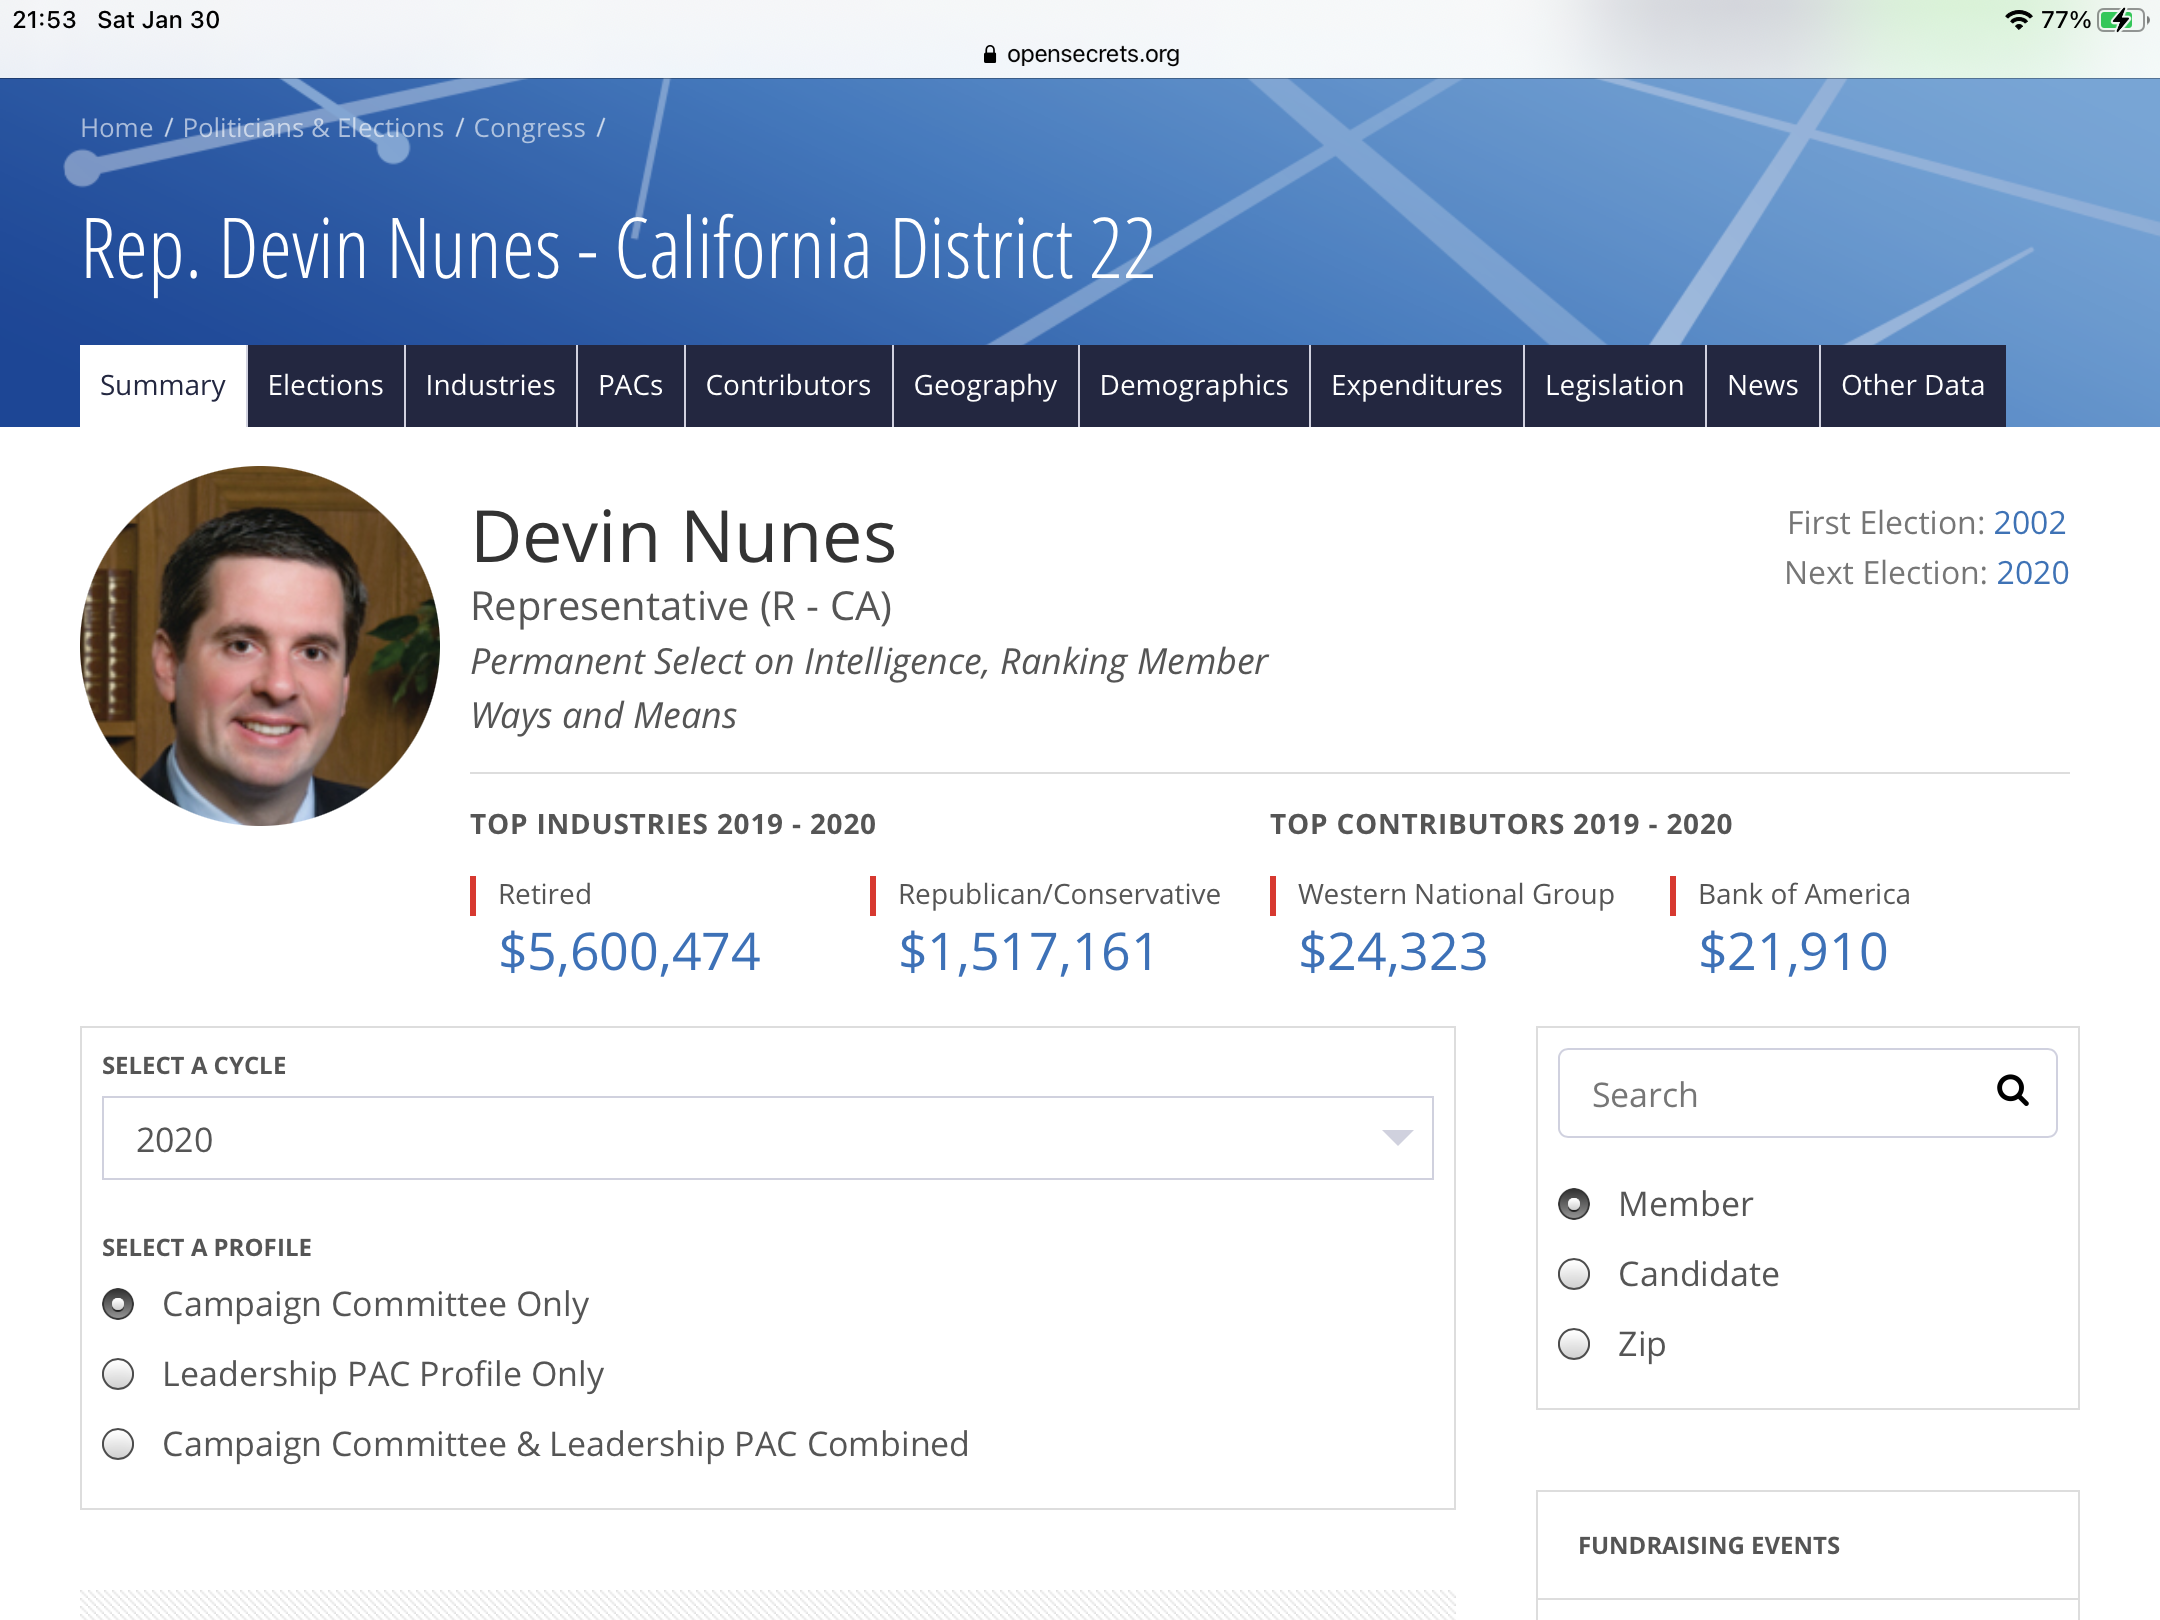Click the Retired $5,600,474 amount

pyautogui.click(x=629, y=951)
